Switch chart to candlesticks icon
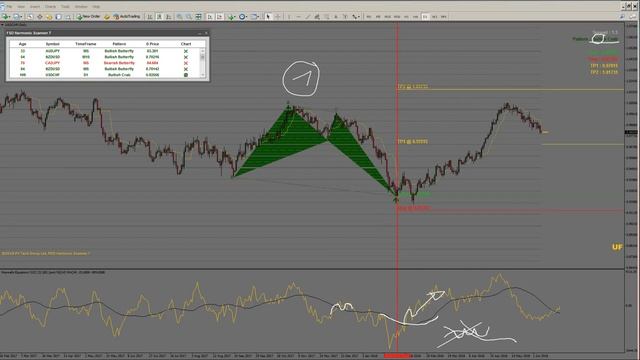640x360 pixels. (x=159, y=17)
